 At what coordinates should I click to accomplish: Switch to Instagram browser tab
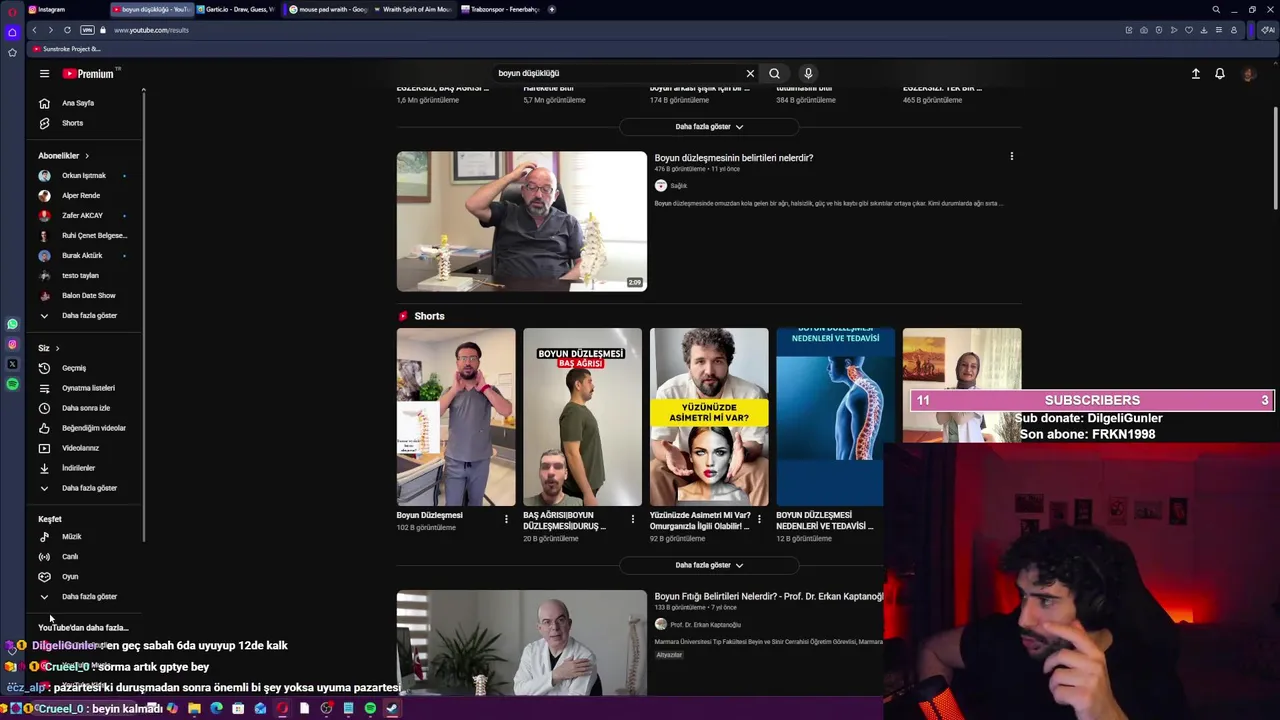pyautogui.click(x=66, y=9)
